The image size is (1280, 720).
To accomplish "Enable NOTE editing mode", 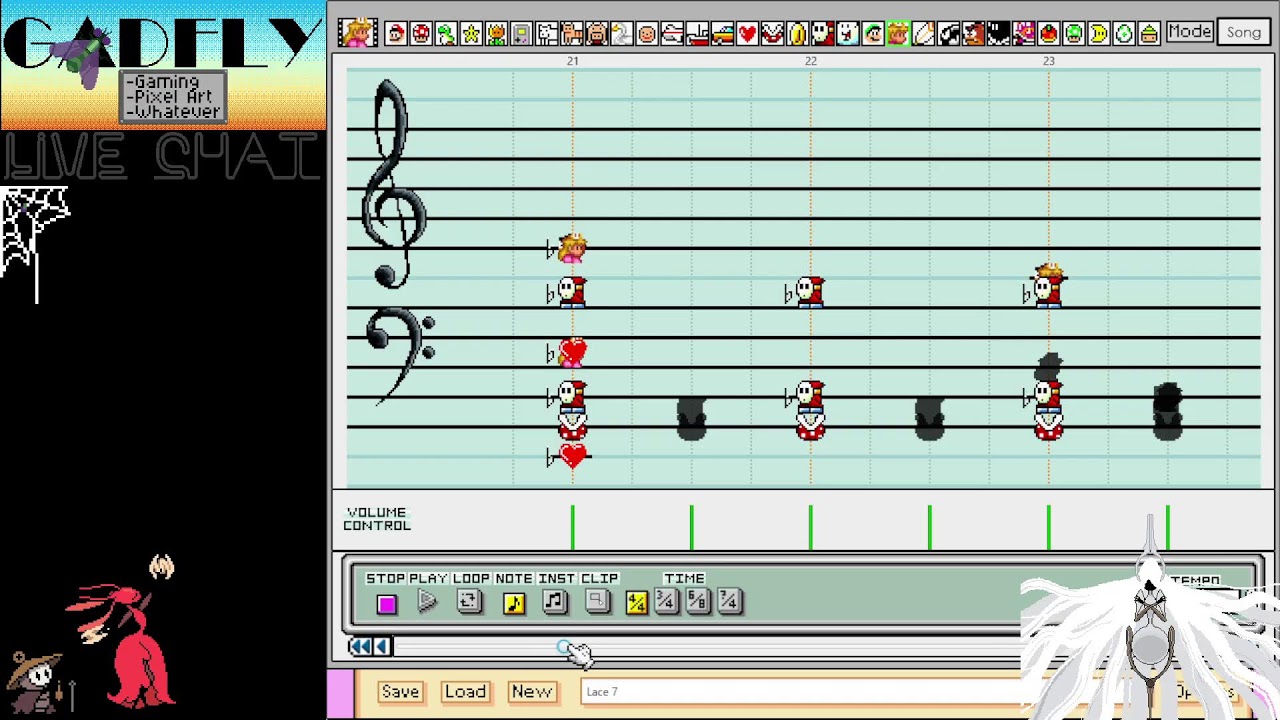I will [513, 602].
